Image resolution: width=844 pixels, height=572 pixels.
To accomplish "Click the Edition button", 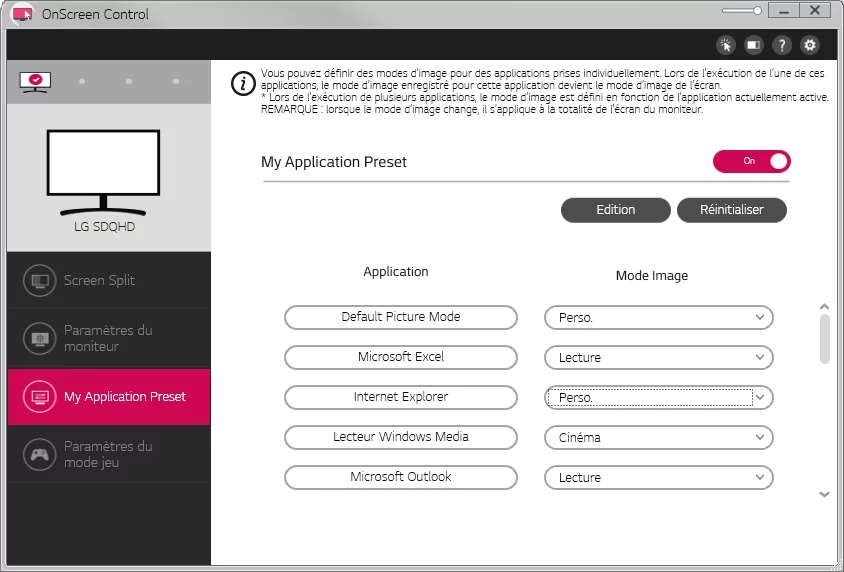I will (x=616, y=210).
